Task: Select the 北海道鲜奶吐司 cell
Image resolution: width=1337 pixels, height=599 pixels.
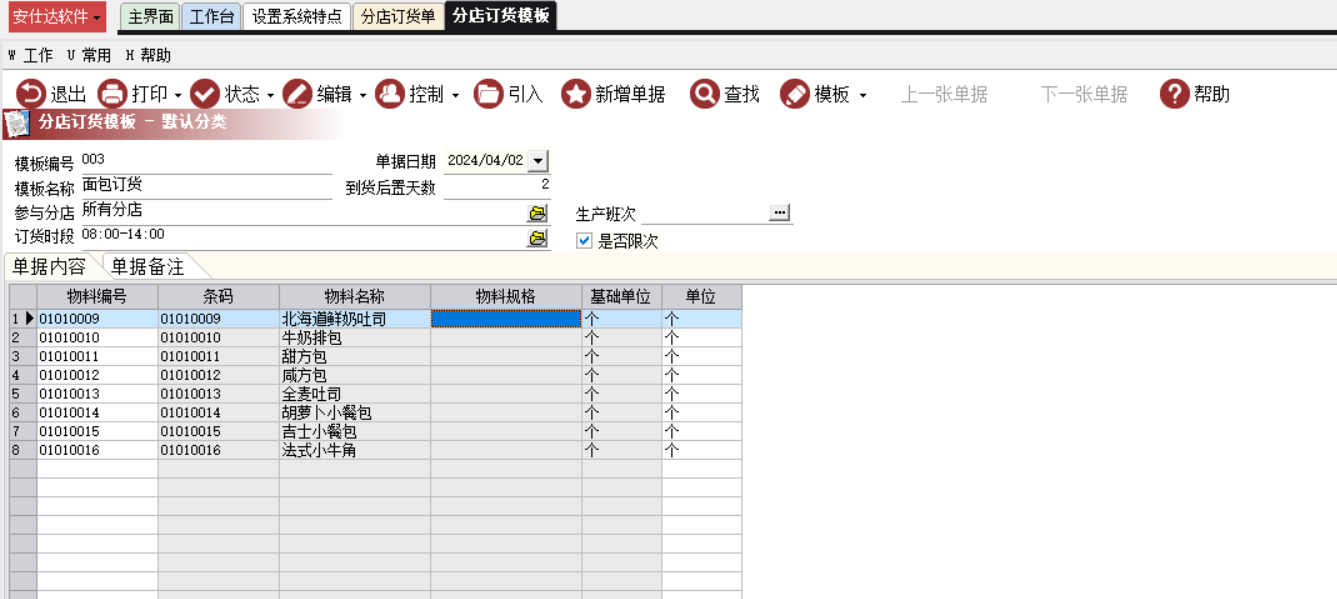Action: (x=355, y=319)
